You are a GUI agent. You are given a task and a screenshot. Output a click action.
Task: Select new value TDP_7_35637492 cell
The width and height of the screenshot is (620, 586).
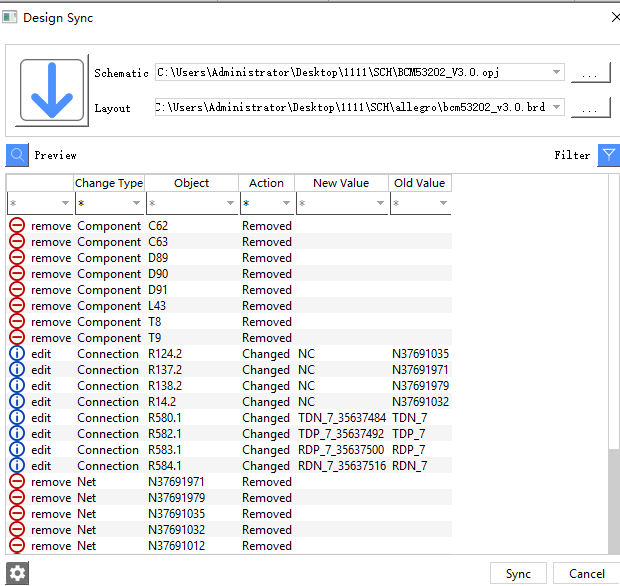click(341, 433)
